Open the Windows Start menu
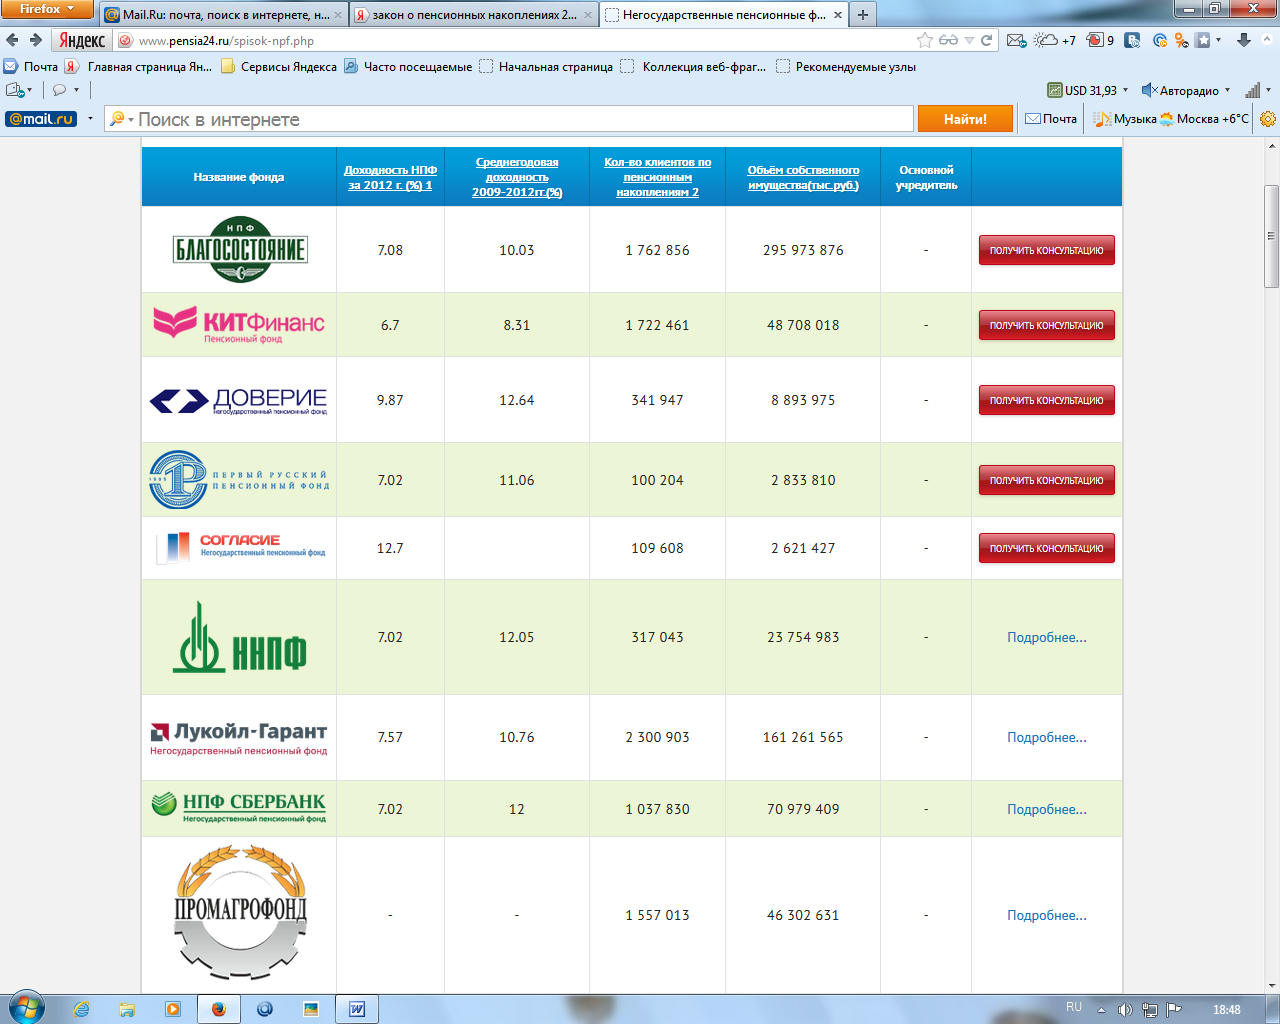1280x1024 pixels. click(x=26, y=1008)
